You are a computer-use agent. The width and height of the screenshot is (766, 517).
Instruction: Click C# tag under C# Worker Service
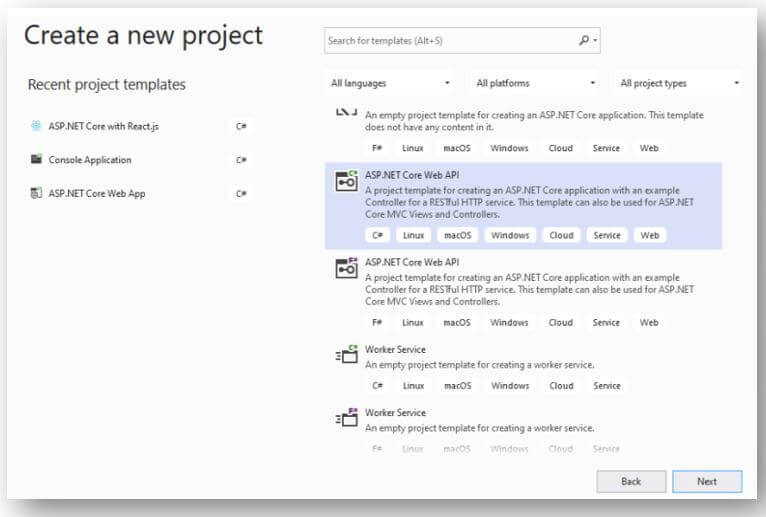click(x=377, y=386)
